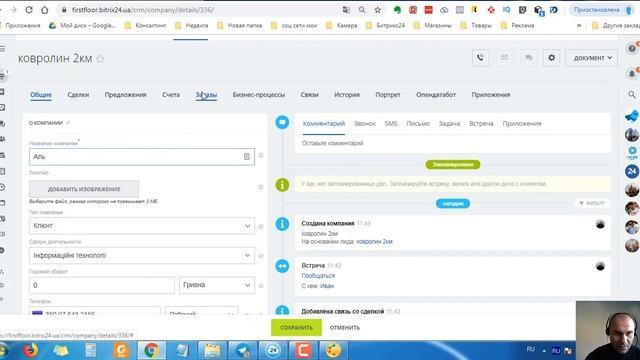Click the blue 24 icon in the right sidebar
Viewport: 640px width, 360px height.
632,171
